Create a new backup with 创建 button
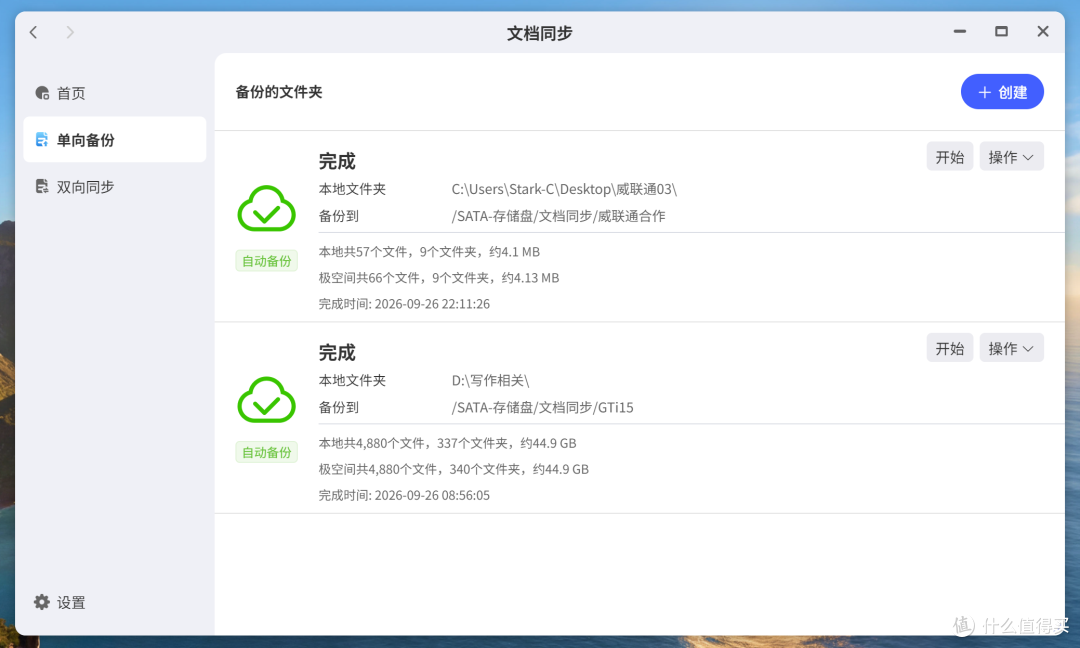The height and width of the screenshot is (648, 1080). pyautogui.click(x=1002, y=92)
